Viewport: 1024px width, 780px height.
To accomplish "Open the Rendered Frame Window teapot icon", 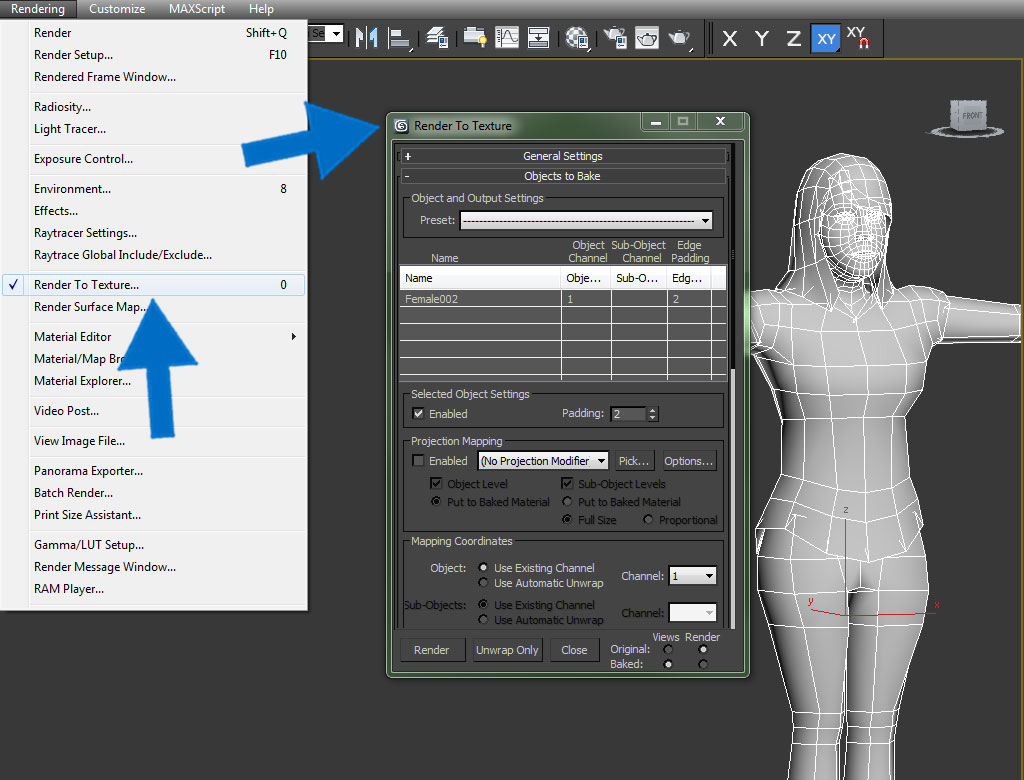I will [x=648, y=38].
